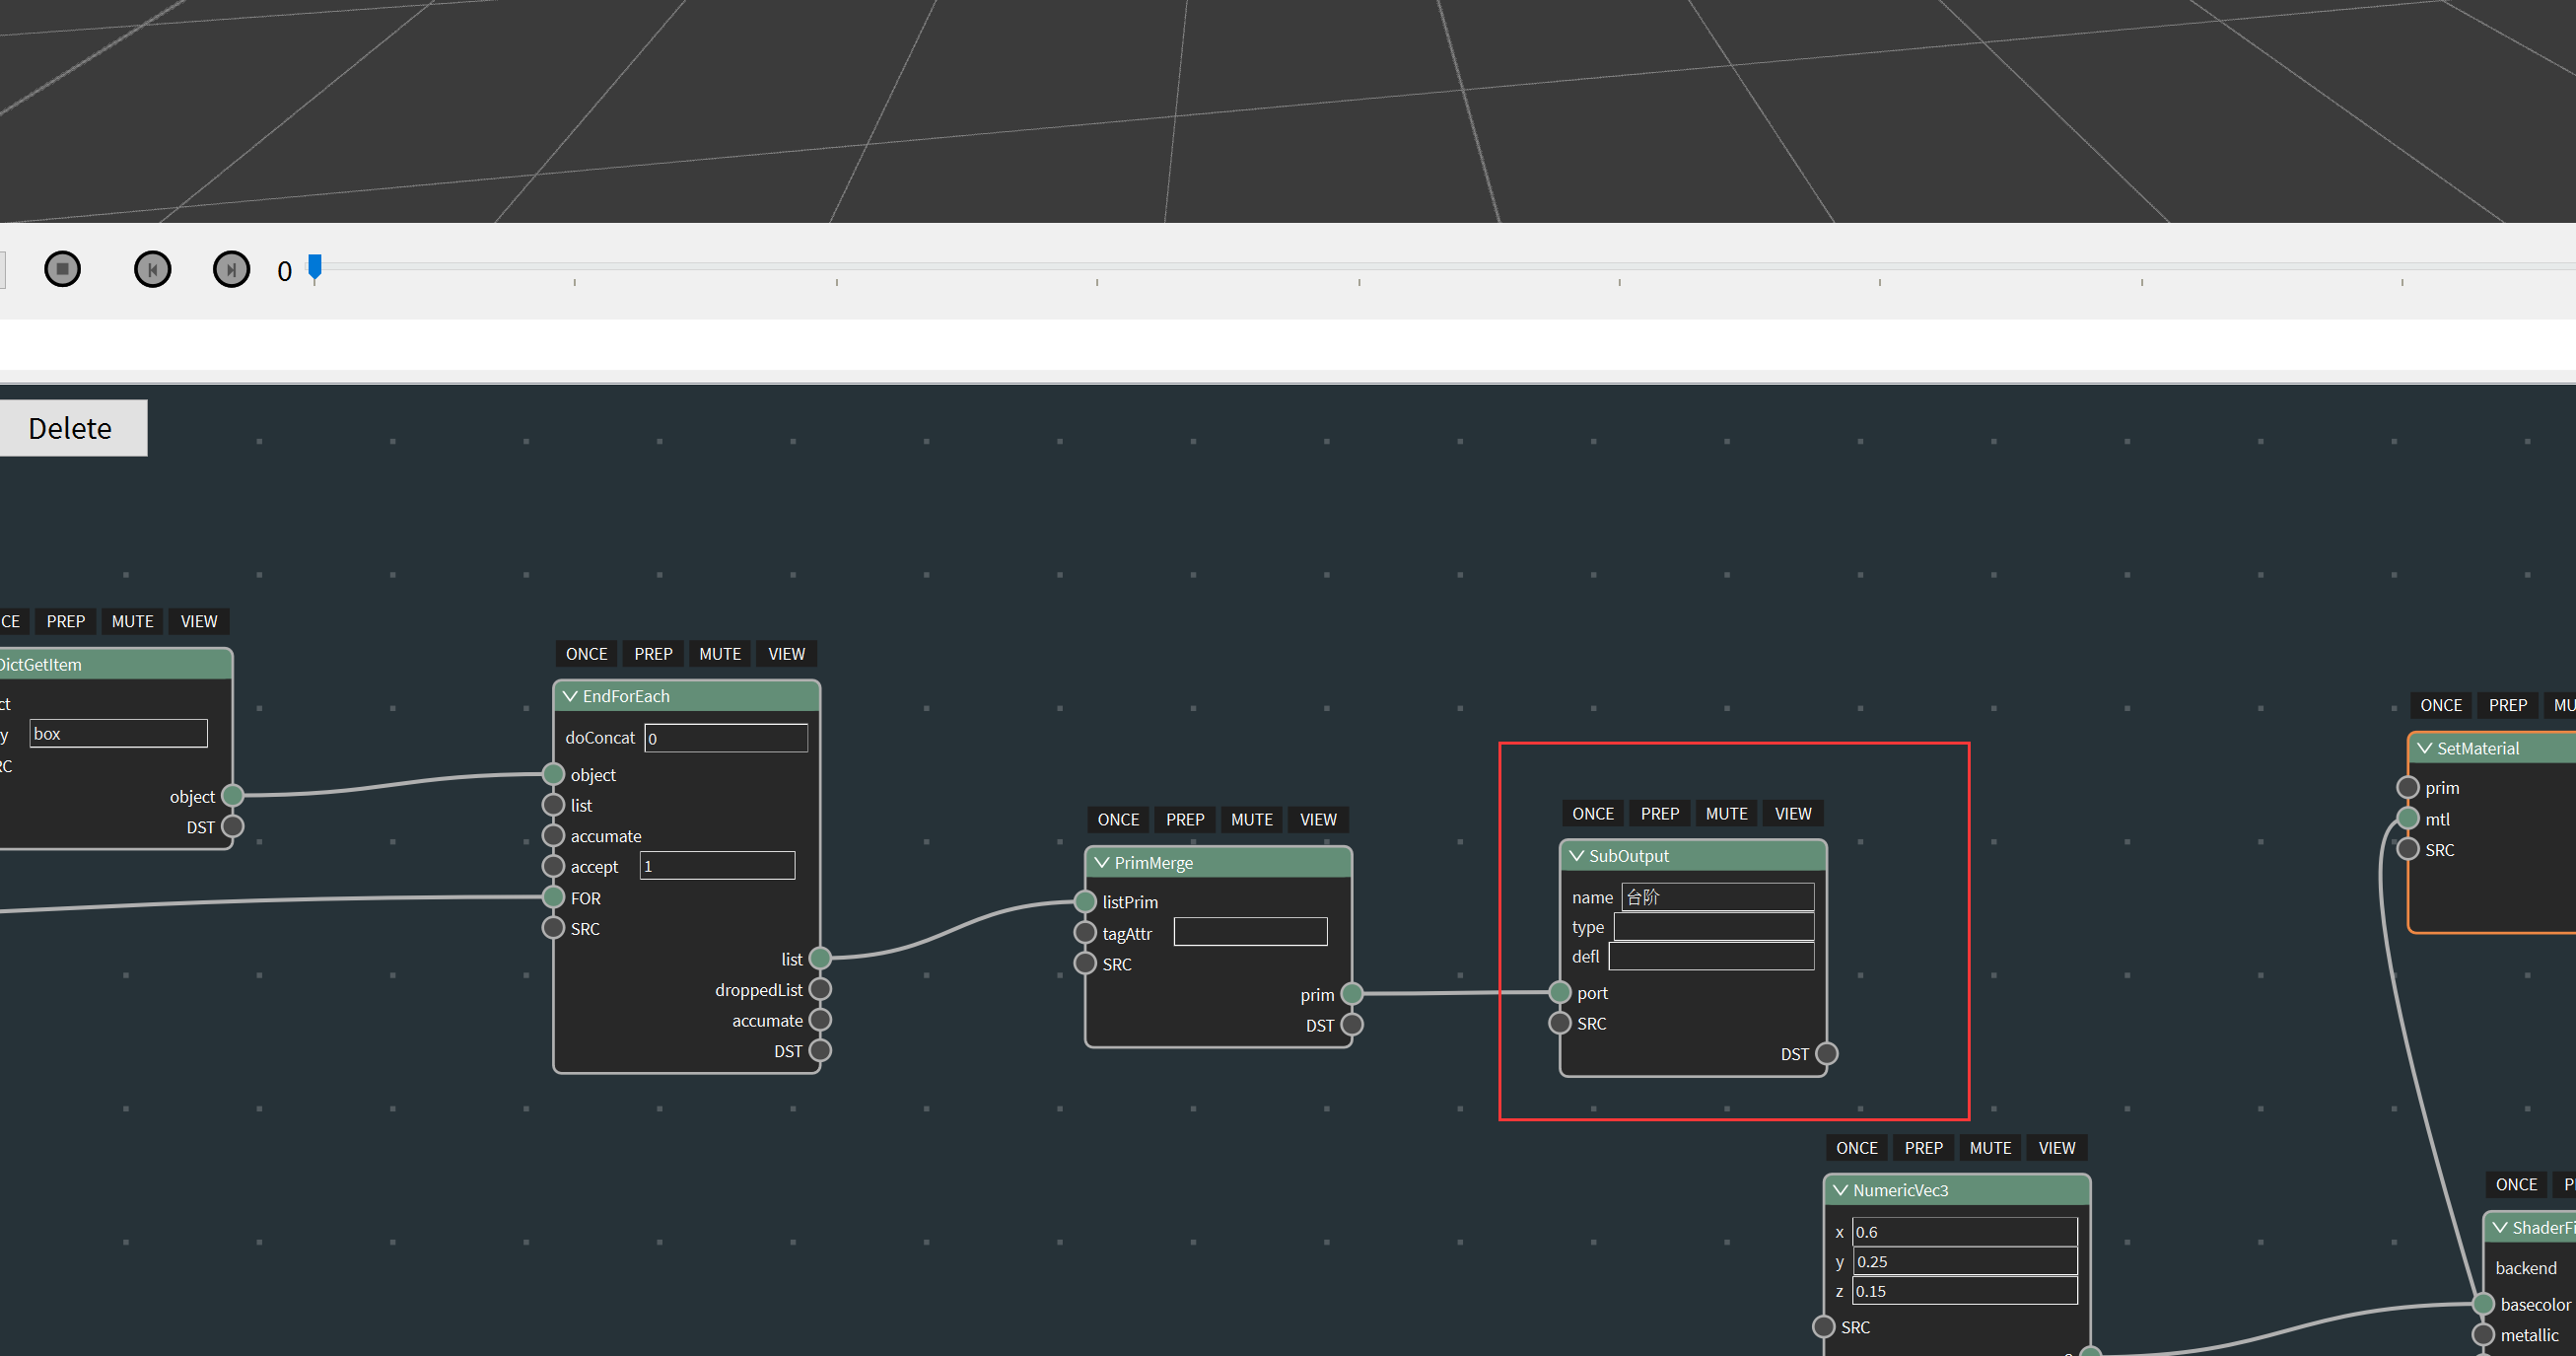The image size is (2576, 1356).
Task: Click the listPrim input socket of PrimMerge
Action: click(1085, 901)
